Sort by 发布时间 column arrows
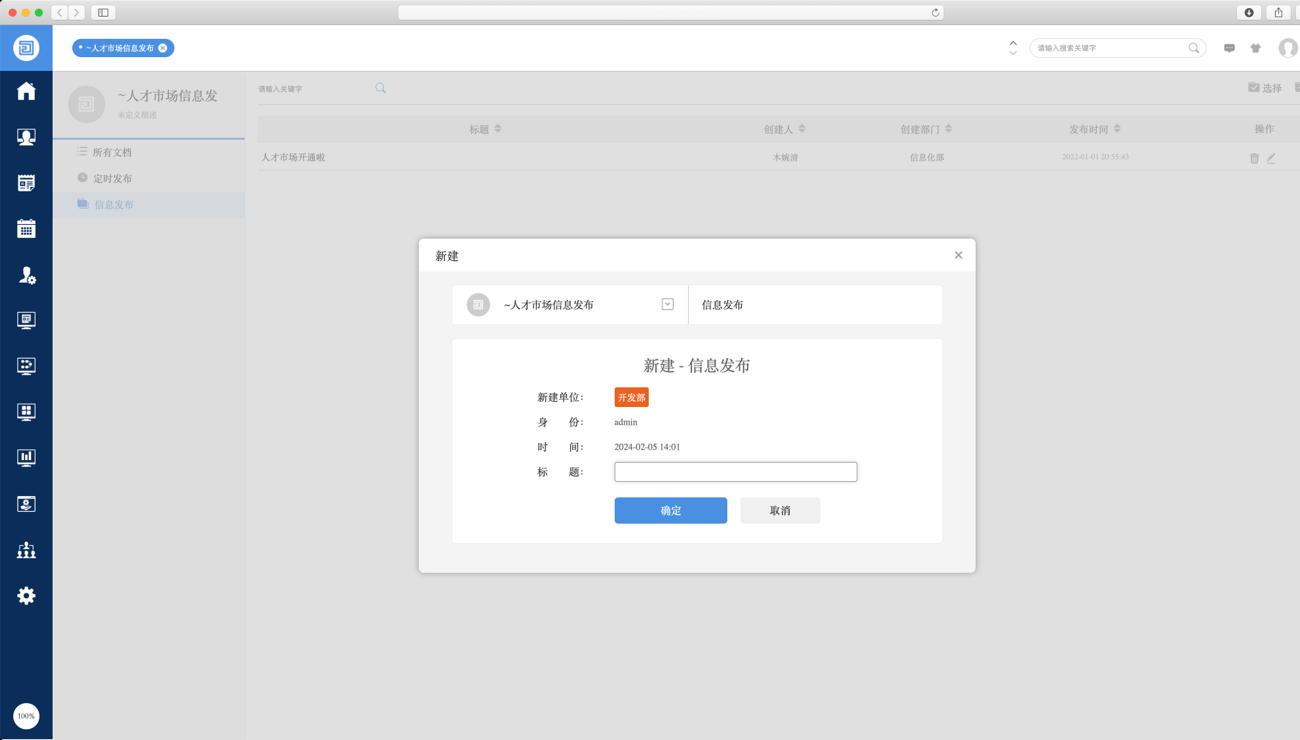 click(1117, 129)
